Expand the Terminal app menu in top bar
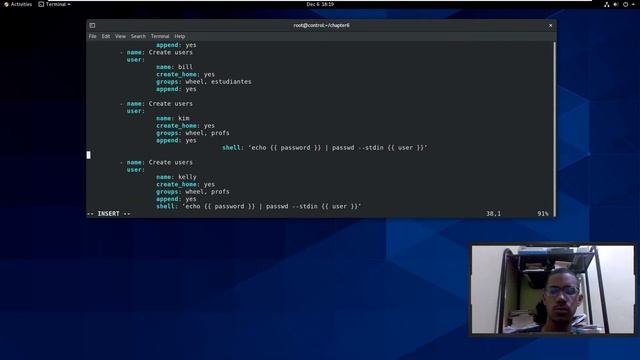 (x=54, y=4)
